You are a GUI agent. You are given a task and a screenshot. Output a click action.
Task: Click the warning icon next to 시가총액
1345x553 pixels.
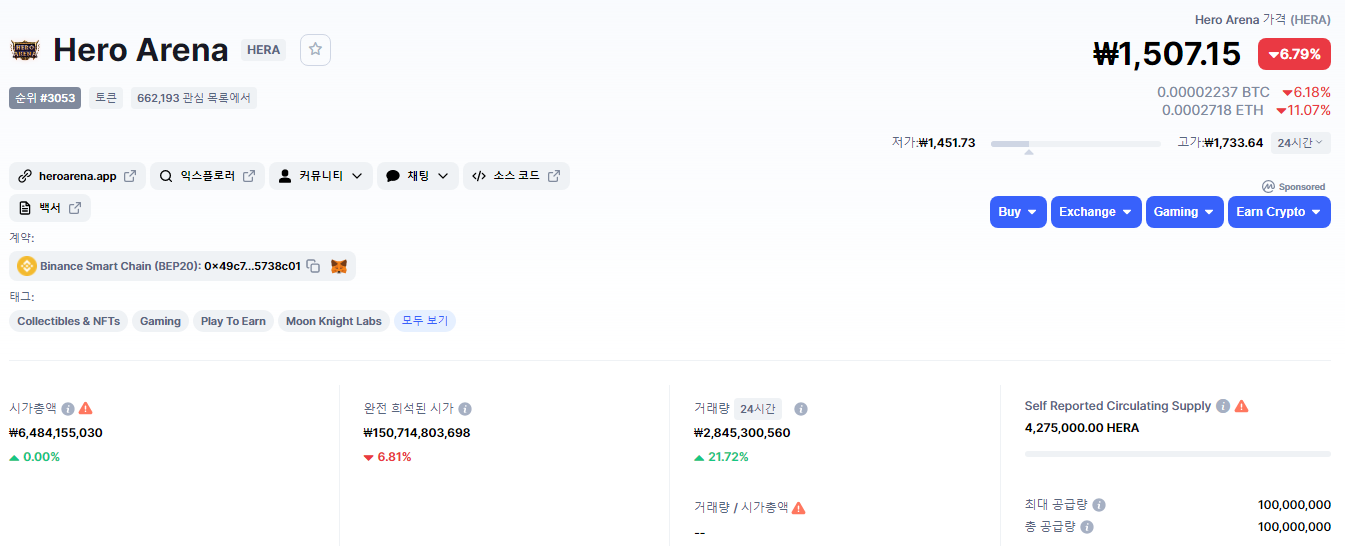(86, 408)
